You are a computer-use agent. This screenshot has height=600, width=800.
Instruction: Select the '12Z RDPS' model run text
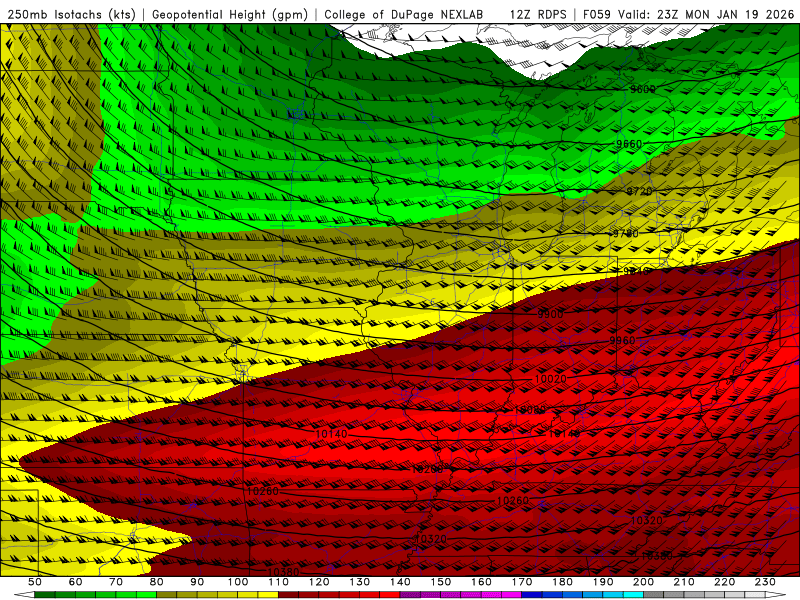(x=538, y=15)
